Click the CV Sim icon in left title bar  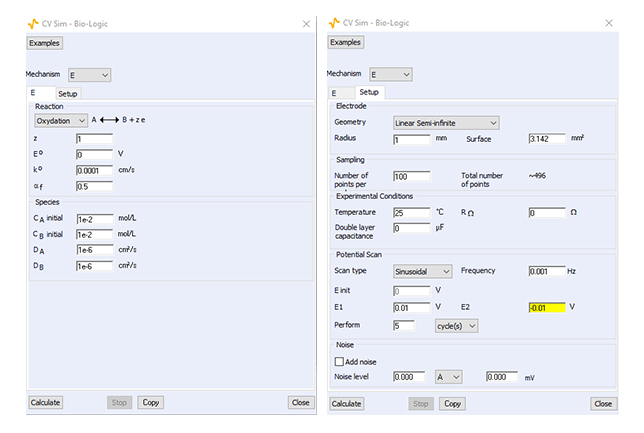pos(32,22)
